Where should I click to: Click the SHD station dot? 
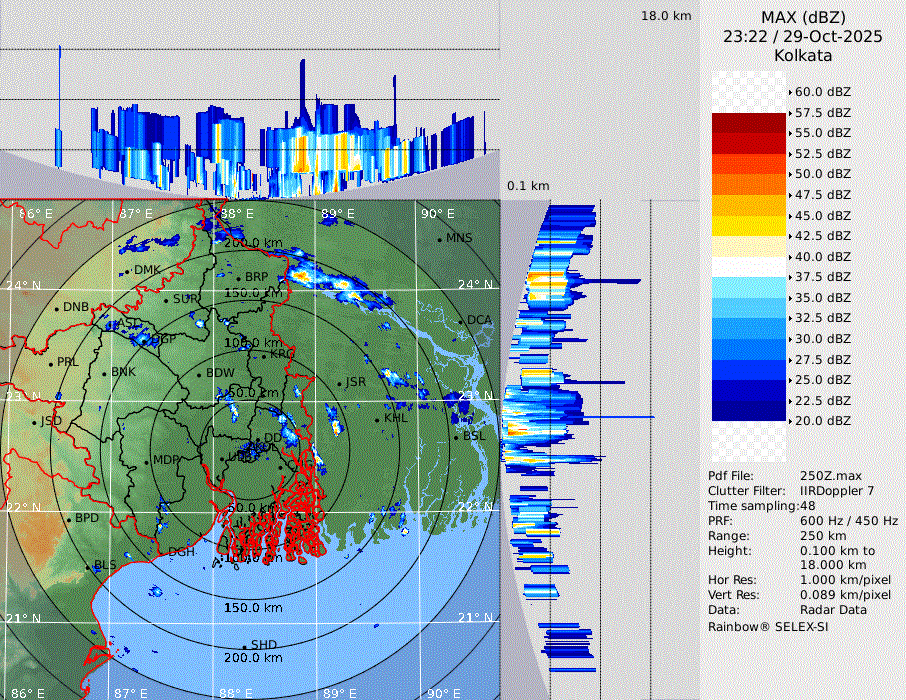(244, 646)
